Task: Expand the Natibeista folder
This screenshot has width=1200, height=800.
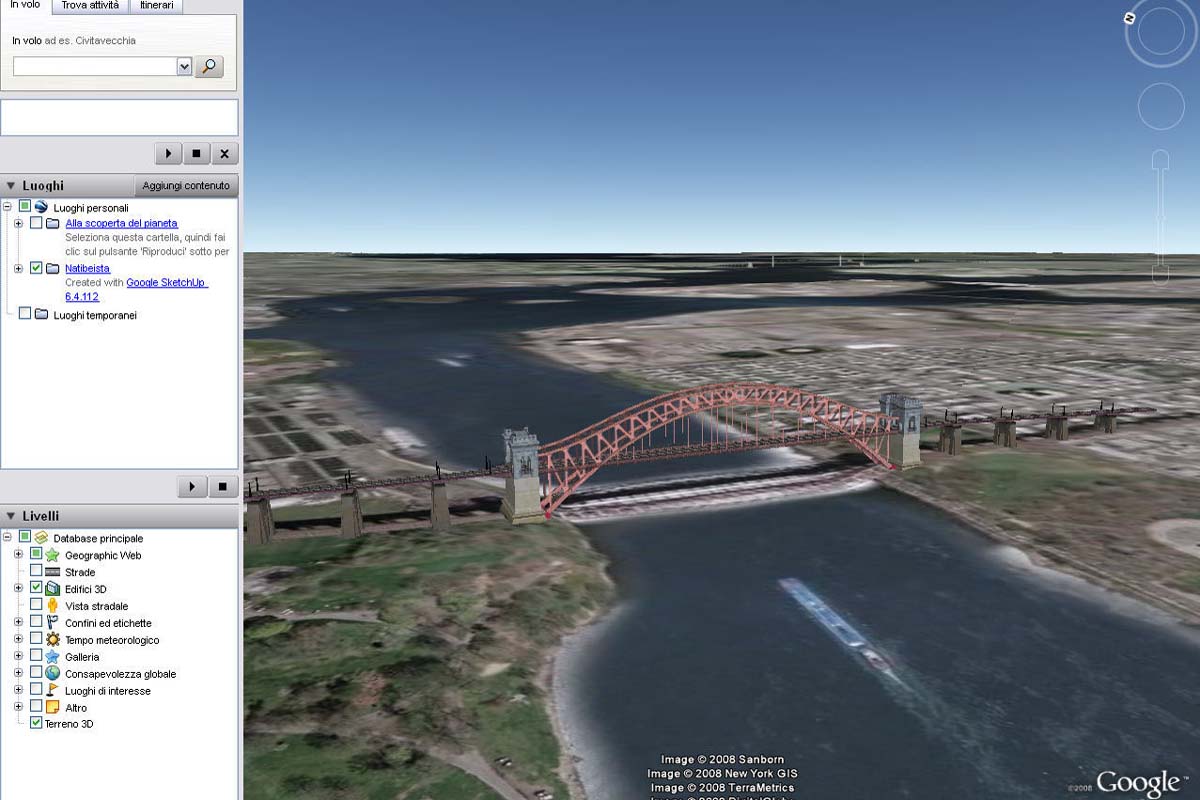Action: [18, 268]
